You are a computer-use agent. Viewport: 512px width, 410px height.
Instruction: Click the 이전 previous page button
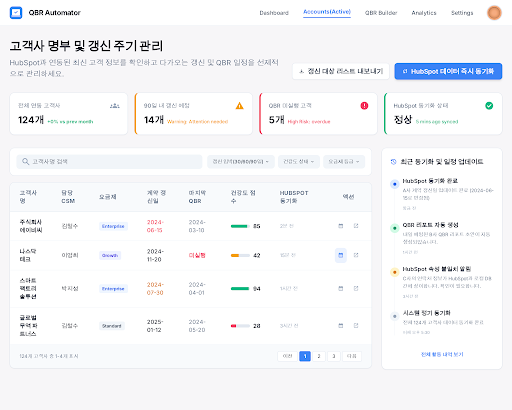pyautogui.click(x=287, y=356)
